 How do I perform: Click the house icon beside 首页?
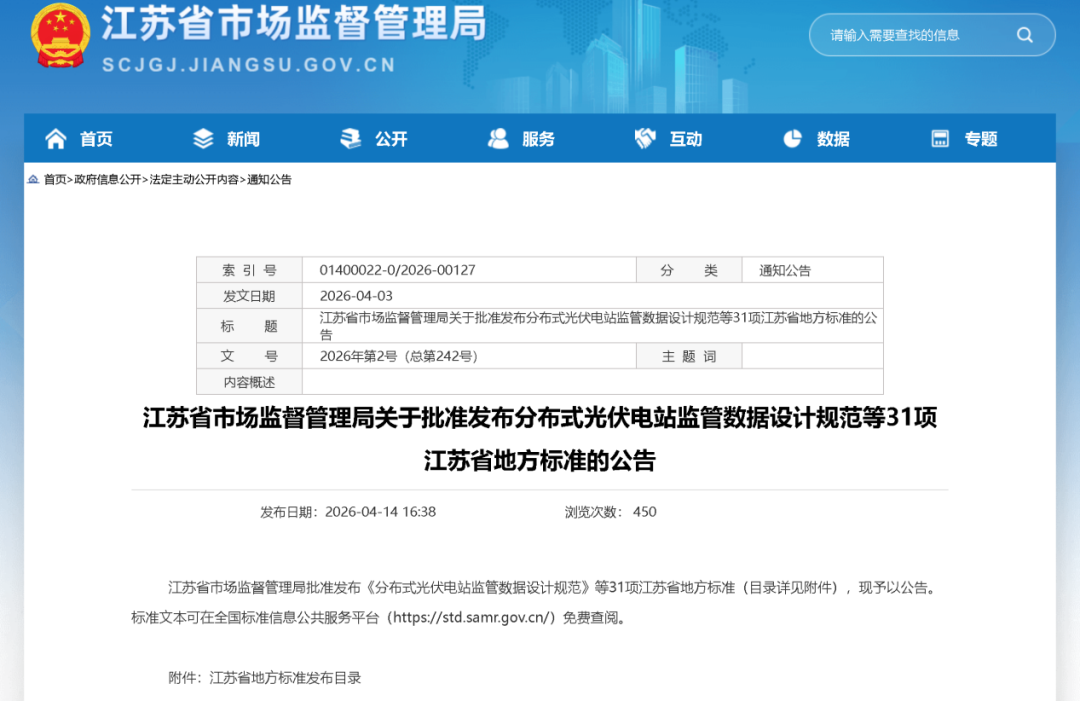(x=56, y=139)
